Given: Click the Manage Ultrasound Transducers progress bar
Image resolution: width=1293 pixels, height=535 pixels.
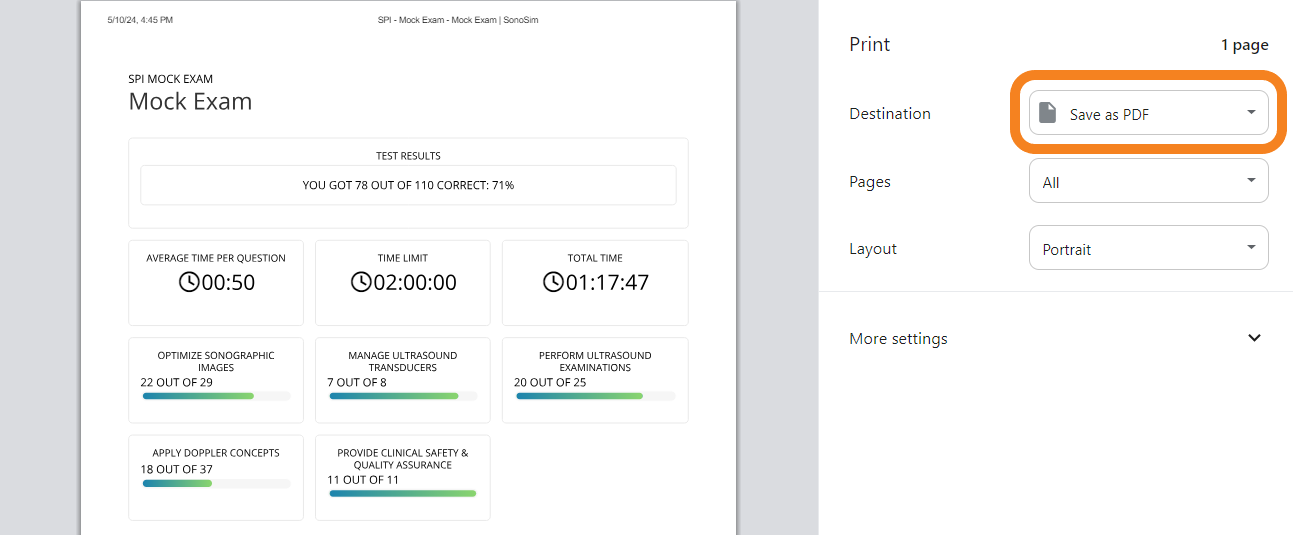Looking at the screenshot, I should pyautogui.click(x=402, y=396).
